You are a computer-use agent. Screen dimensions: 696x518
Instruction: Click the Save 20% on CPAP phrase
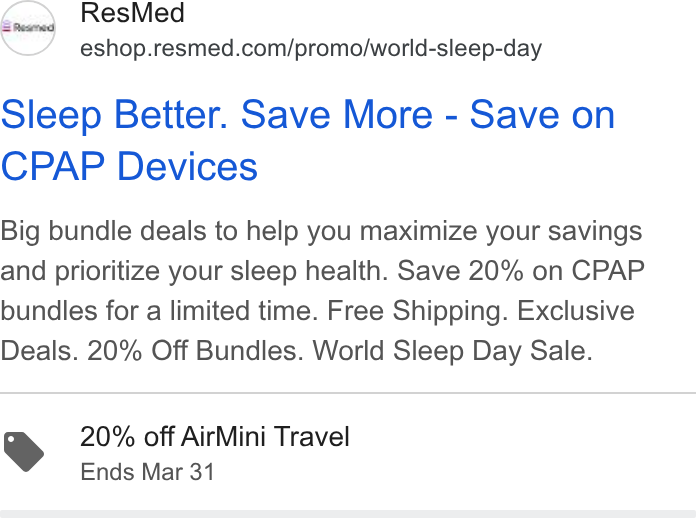[521, 271]
